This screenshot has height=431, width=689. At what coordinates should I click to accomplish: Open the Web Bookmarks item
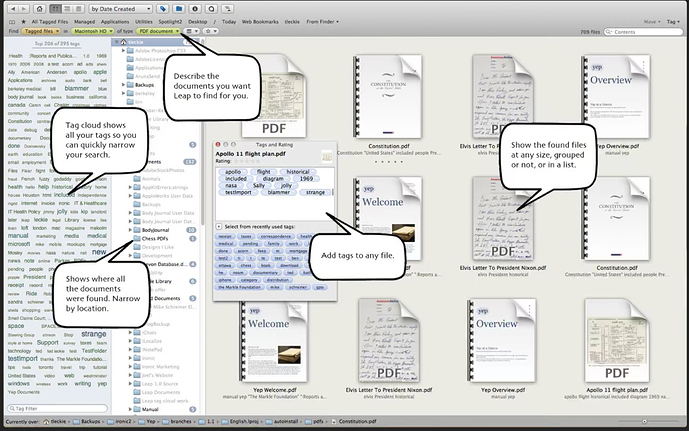(x=260, y=22)
